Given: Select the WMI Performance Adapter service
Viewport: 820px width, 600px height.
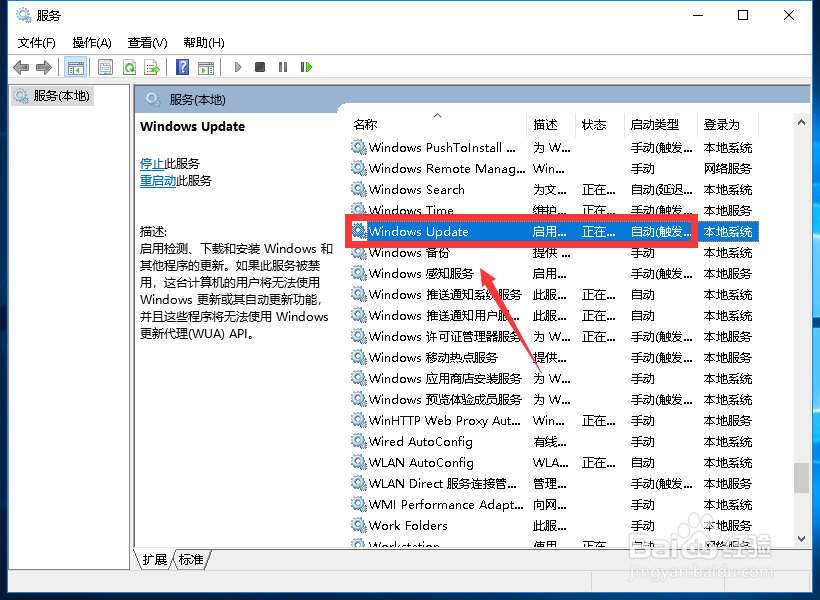Looking at the screenshot, I should [554, 504].
